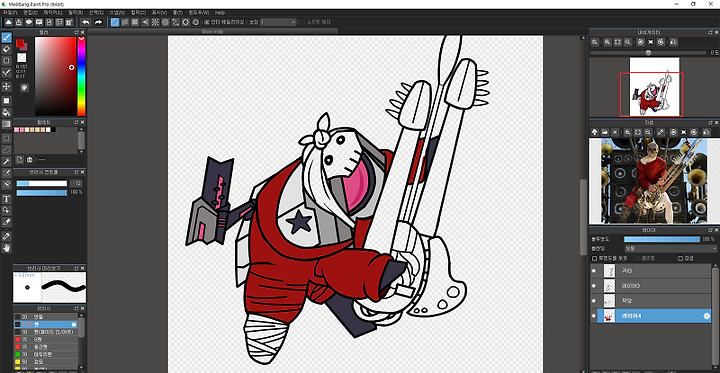Select the Move tool
The image size is (720, 373).
click(x=6, y=86)
